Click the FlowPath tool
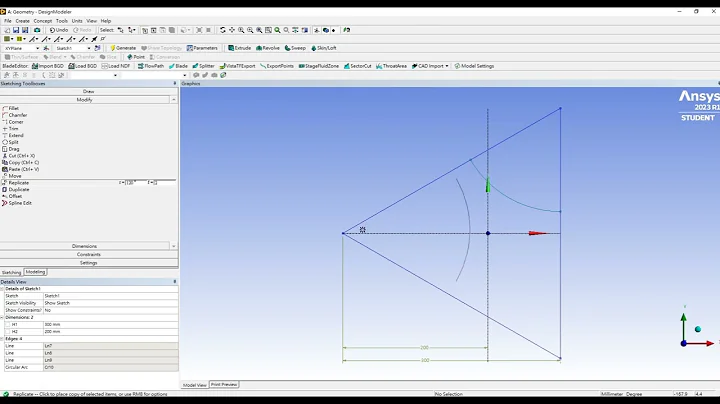Image resolution: width=720 pixels, height=404 pixels. (151, 66)
